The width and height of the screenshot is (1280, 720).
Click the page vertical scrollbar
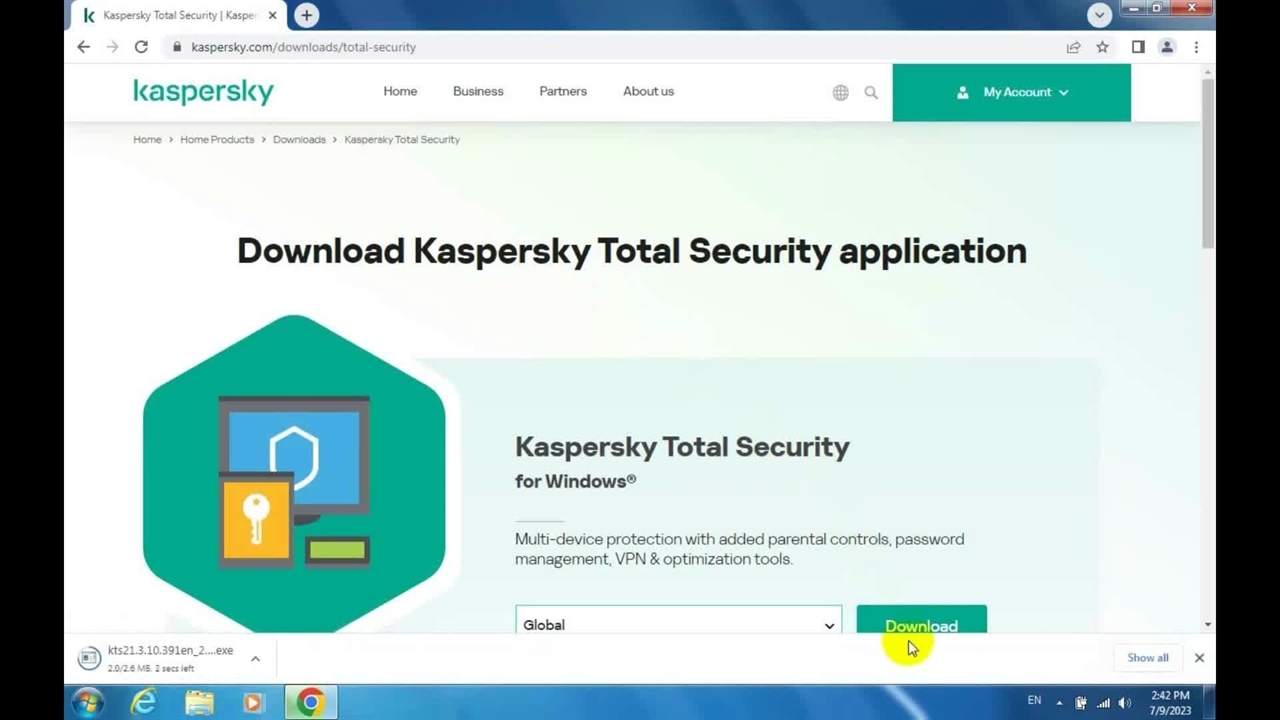(x=1208, y=164)
